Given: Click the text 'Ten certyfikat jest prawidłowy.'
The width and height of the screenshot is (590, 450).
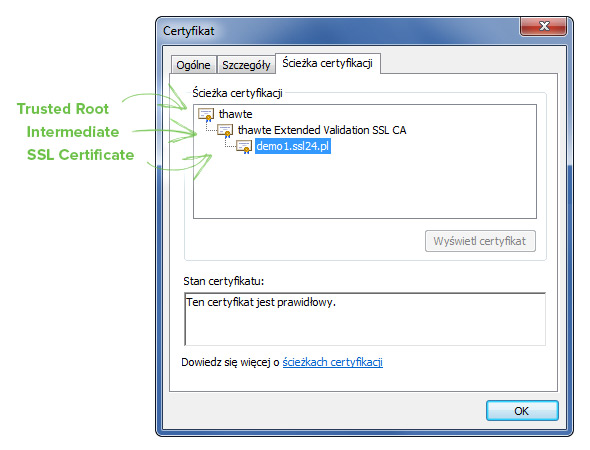Looking at the screenshot, I should [261, 302].
